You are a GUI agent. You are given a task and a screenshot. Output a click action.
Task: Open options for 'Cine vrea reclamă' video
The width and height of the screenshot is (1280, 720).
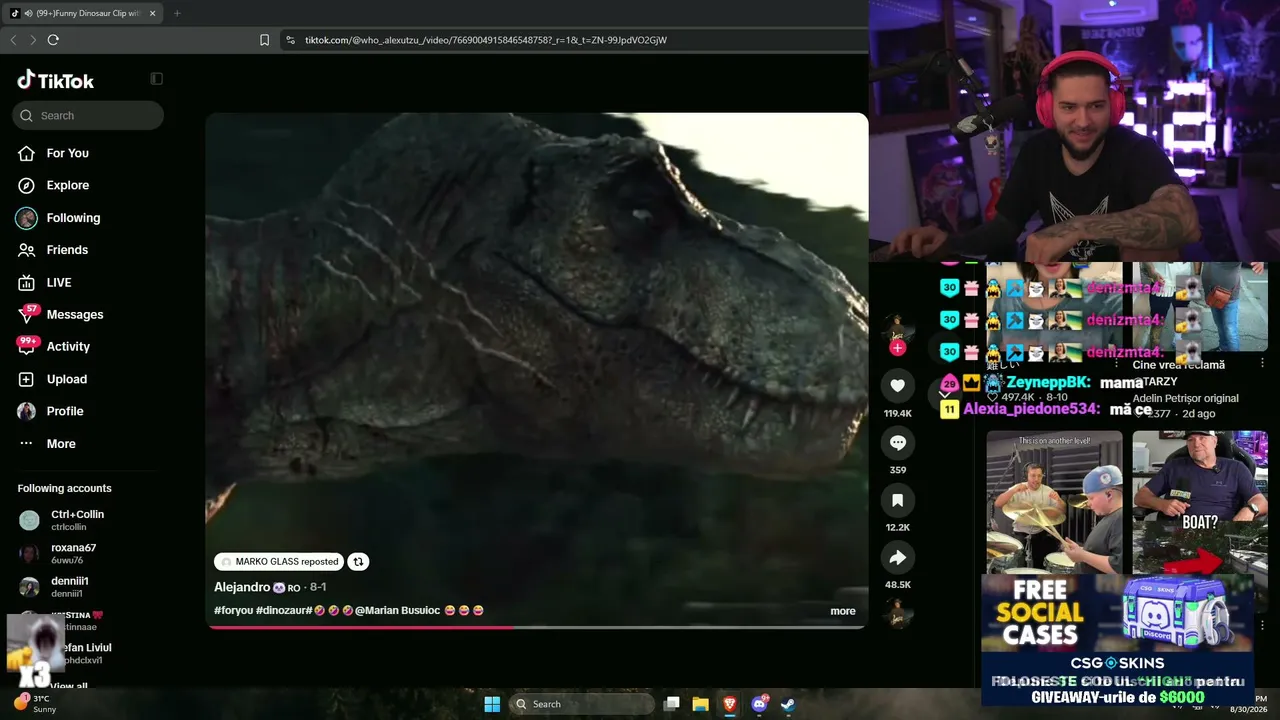(x=1262, y=363)
